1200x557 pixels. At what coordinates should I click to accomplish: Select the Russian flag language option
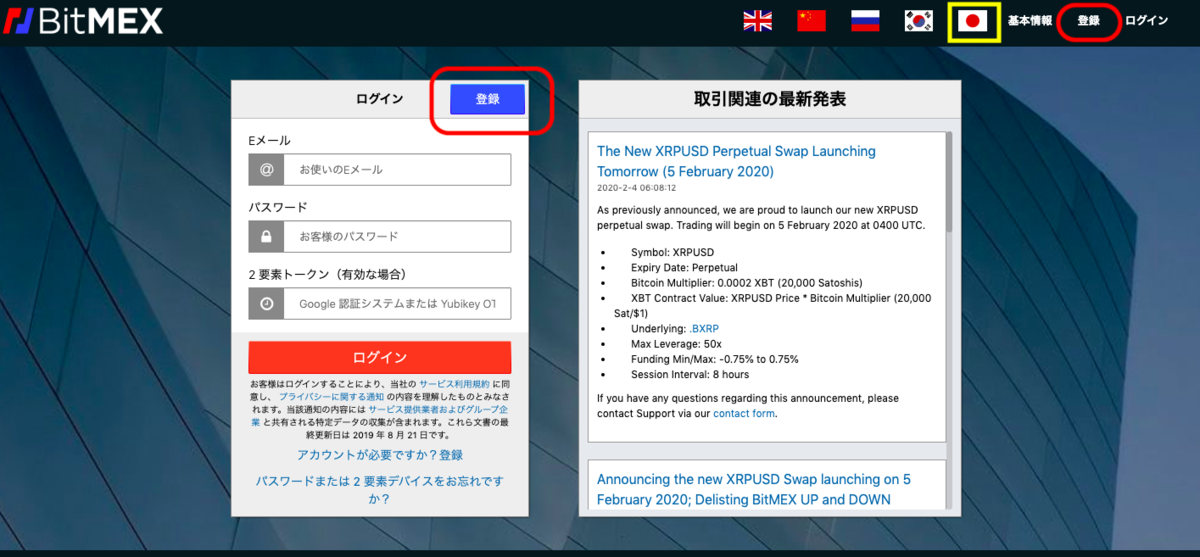(x=865, y=21)
